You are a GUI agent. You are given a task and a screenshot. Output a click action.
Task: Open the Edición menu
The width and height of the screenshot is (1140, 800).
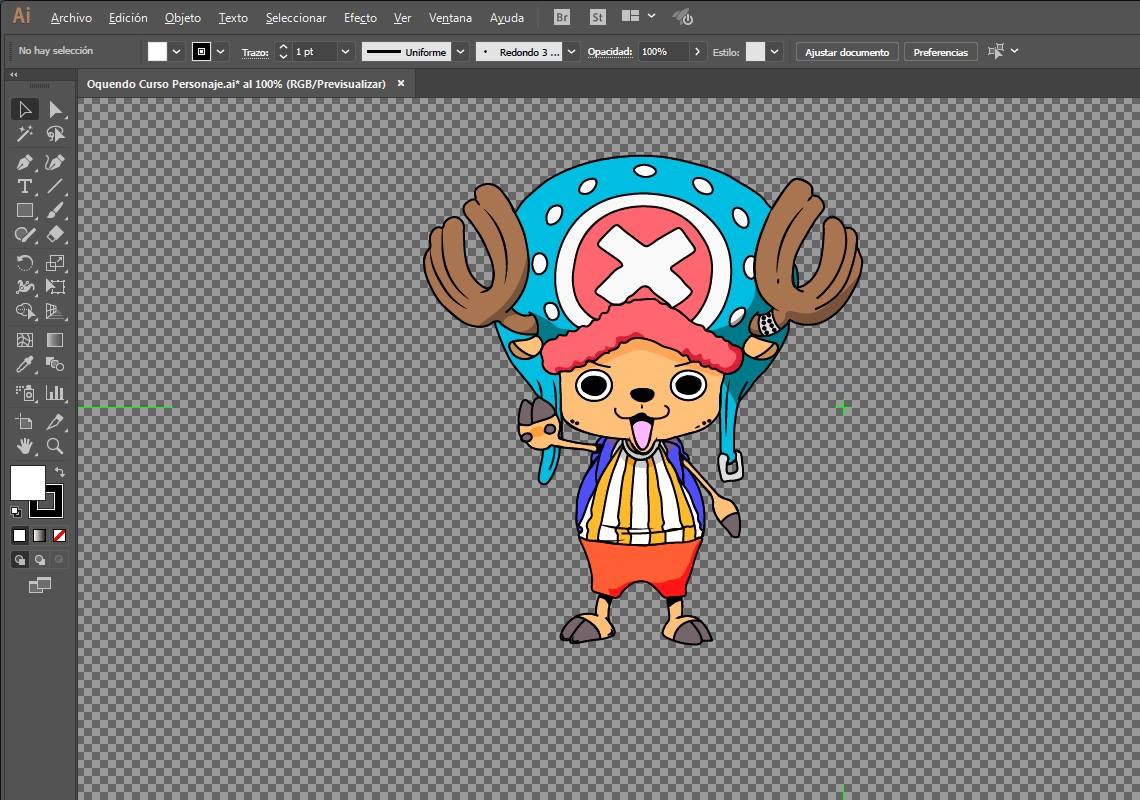click(128, 17)
